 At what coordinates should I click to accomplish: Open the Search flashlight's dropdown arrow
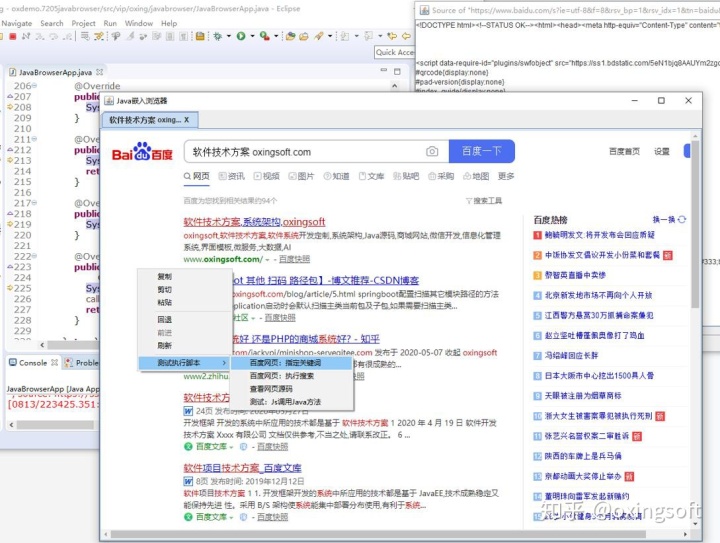[x=330, y=36]
